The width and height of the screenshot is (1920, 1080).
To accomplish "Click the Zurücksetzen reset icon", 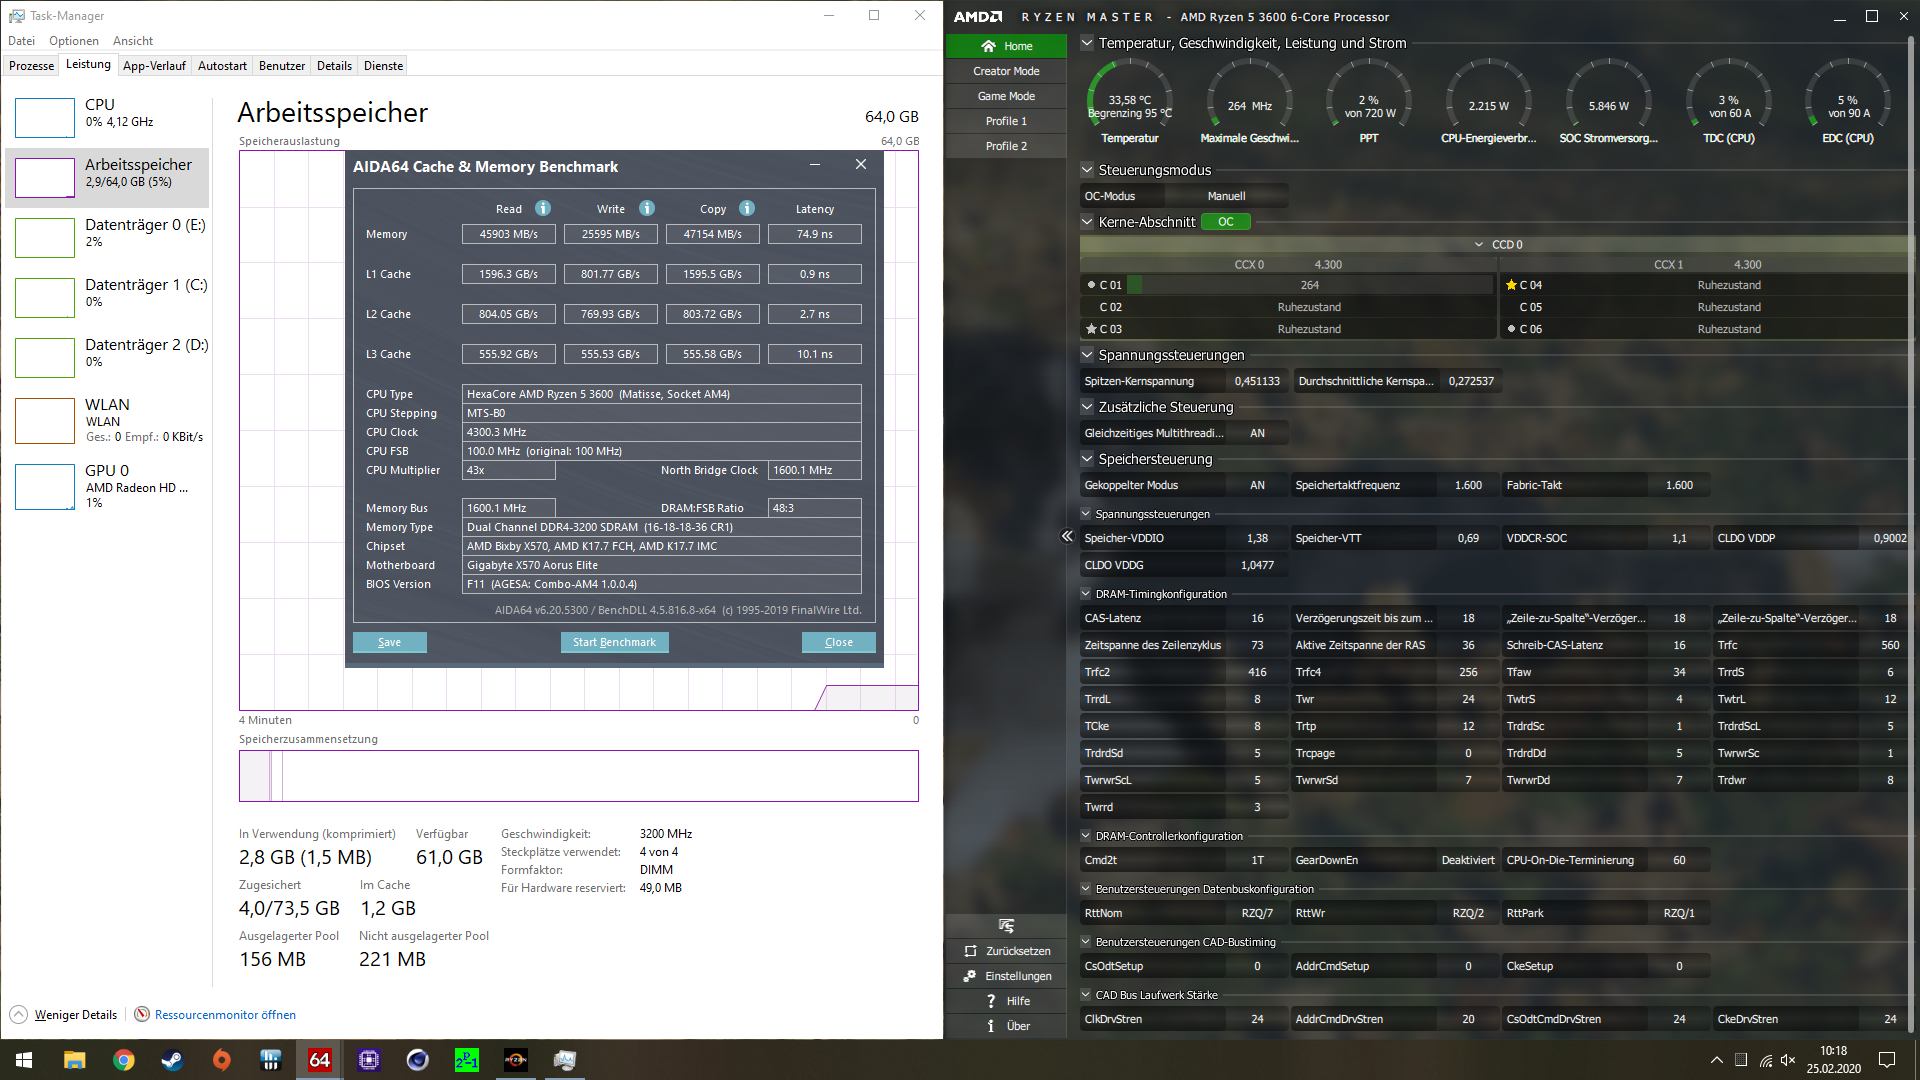I will (970, 950).
